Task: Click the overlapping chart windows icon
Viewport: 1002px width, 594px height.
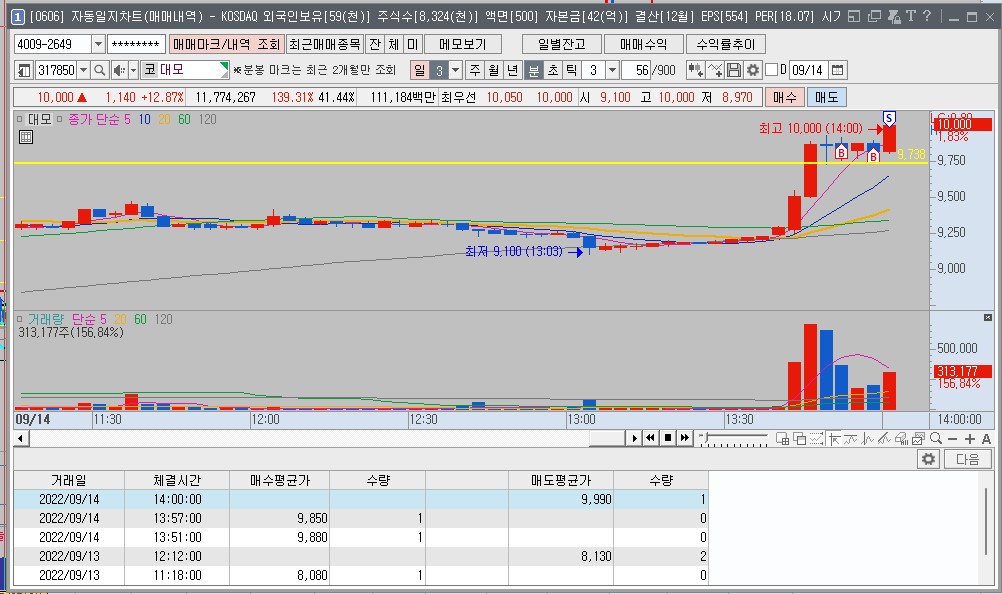Action: coord(799,438)
